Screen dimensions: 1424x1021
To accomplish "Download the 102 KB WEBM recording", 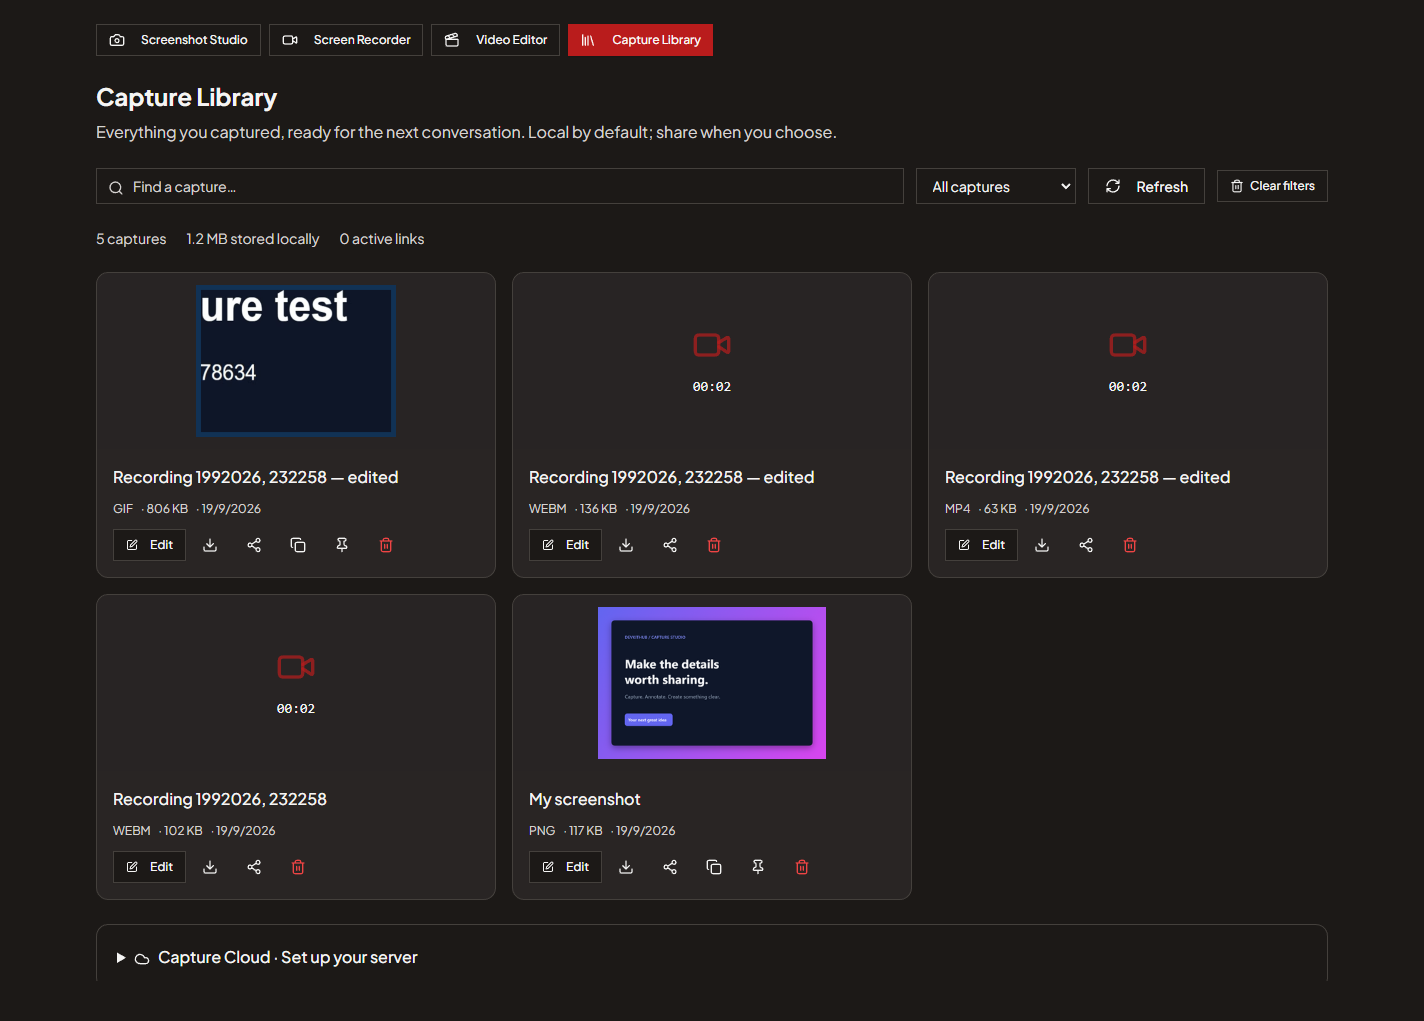I will (210, 867).
